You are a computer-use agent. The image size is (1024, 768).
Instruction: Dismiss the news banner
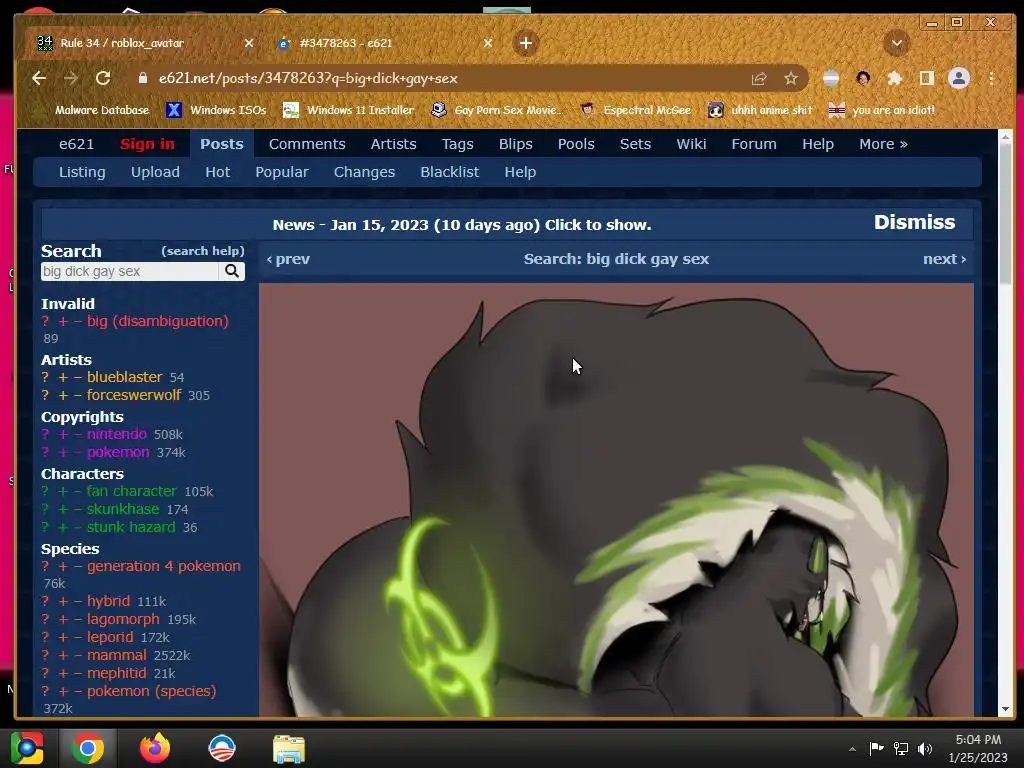click(914, 222)
